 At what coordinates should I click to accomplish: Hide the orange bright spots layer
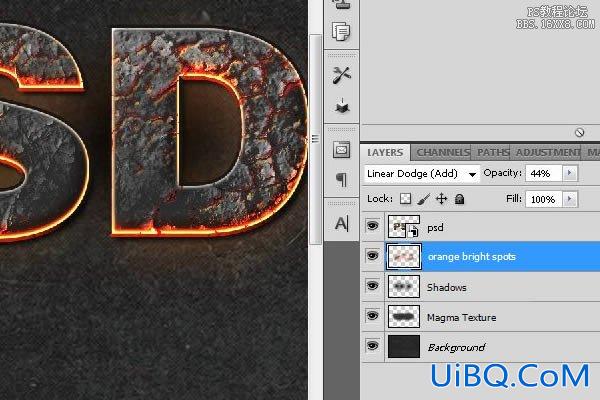click(x=372, y=255)
